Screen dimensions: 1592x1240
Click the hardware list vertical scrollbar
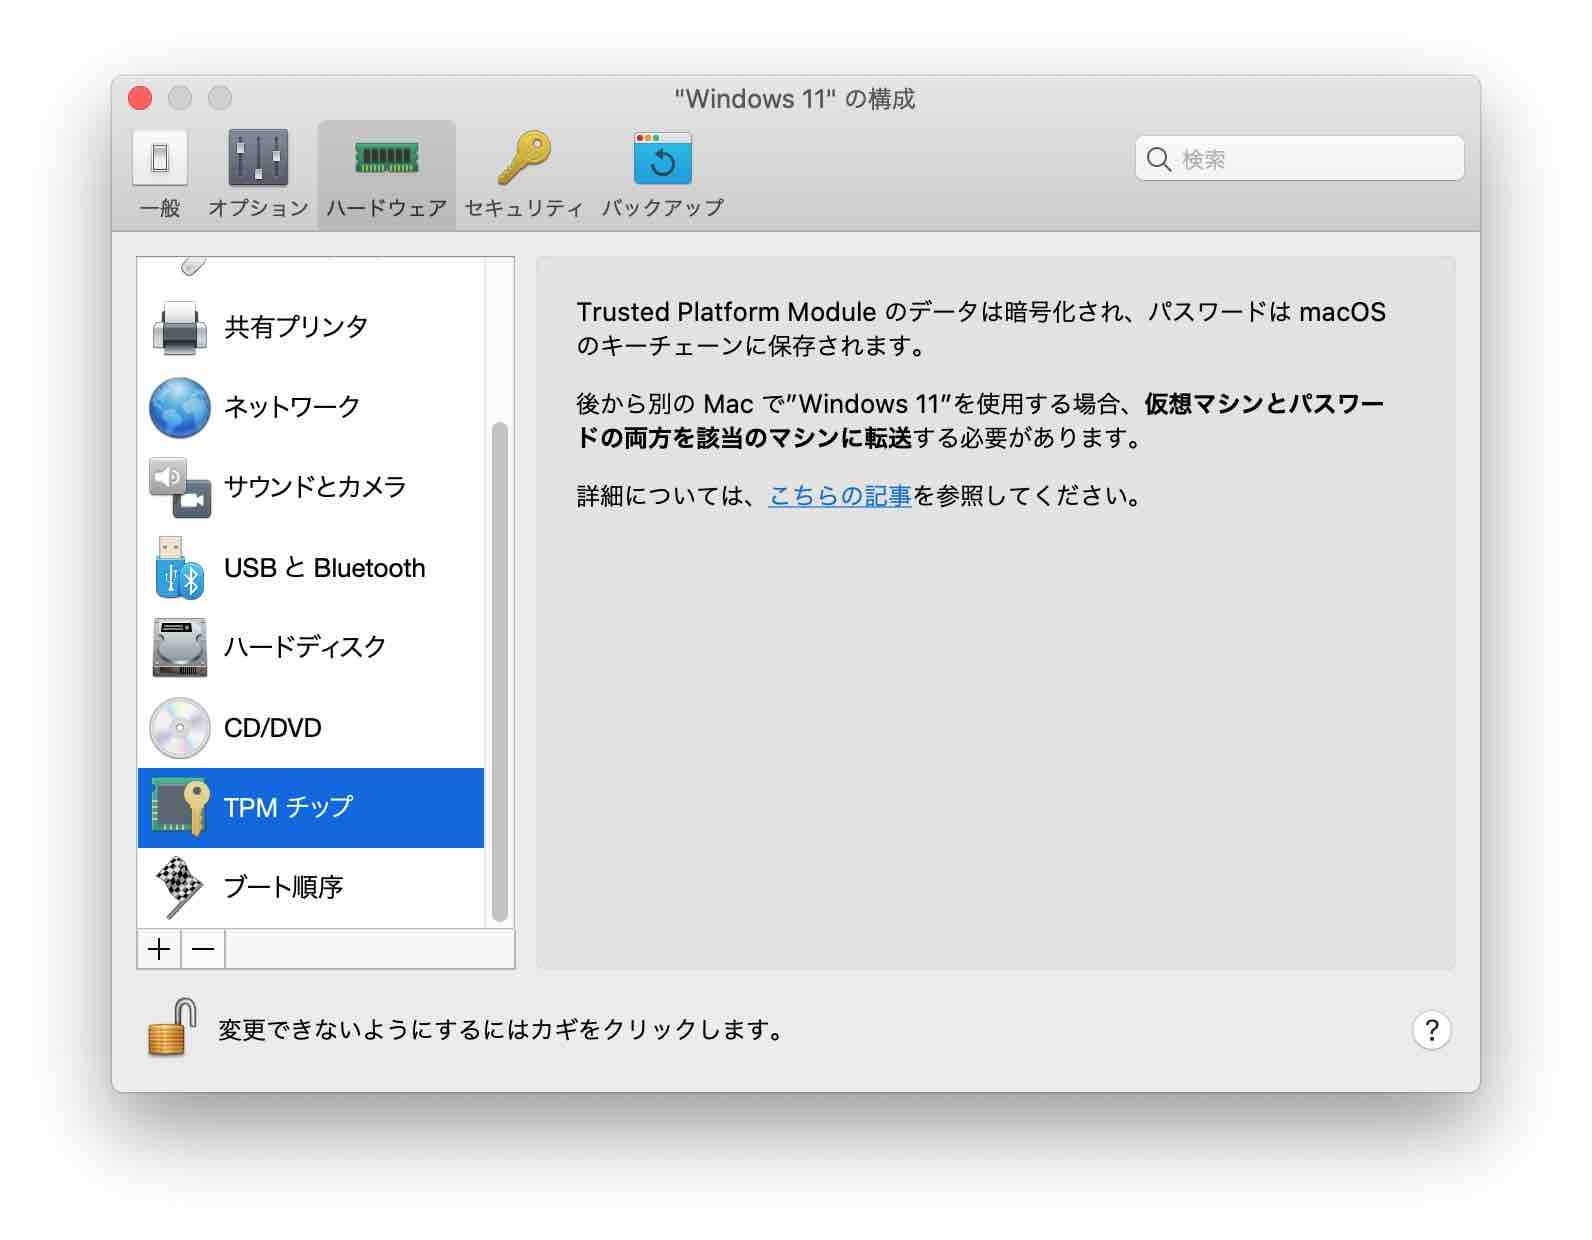[500, 670]
